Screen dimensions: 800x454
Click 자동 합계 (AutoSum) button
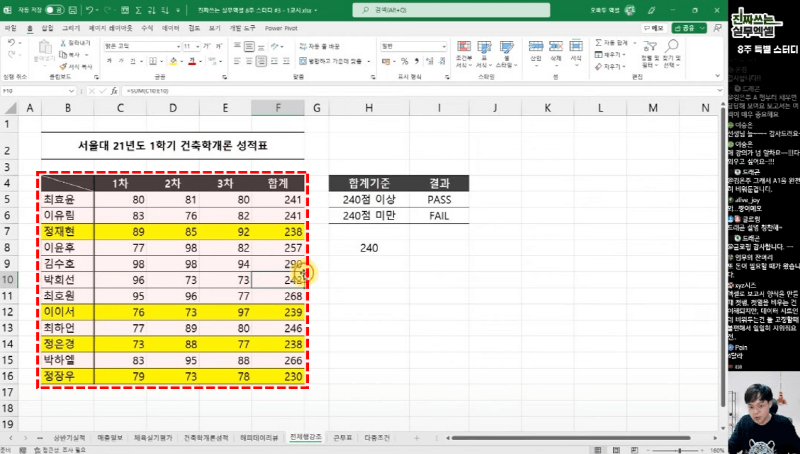pyautogui.click(x=612, y=43)
